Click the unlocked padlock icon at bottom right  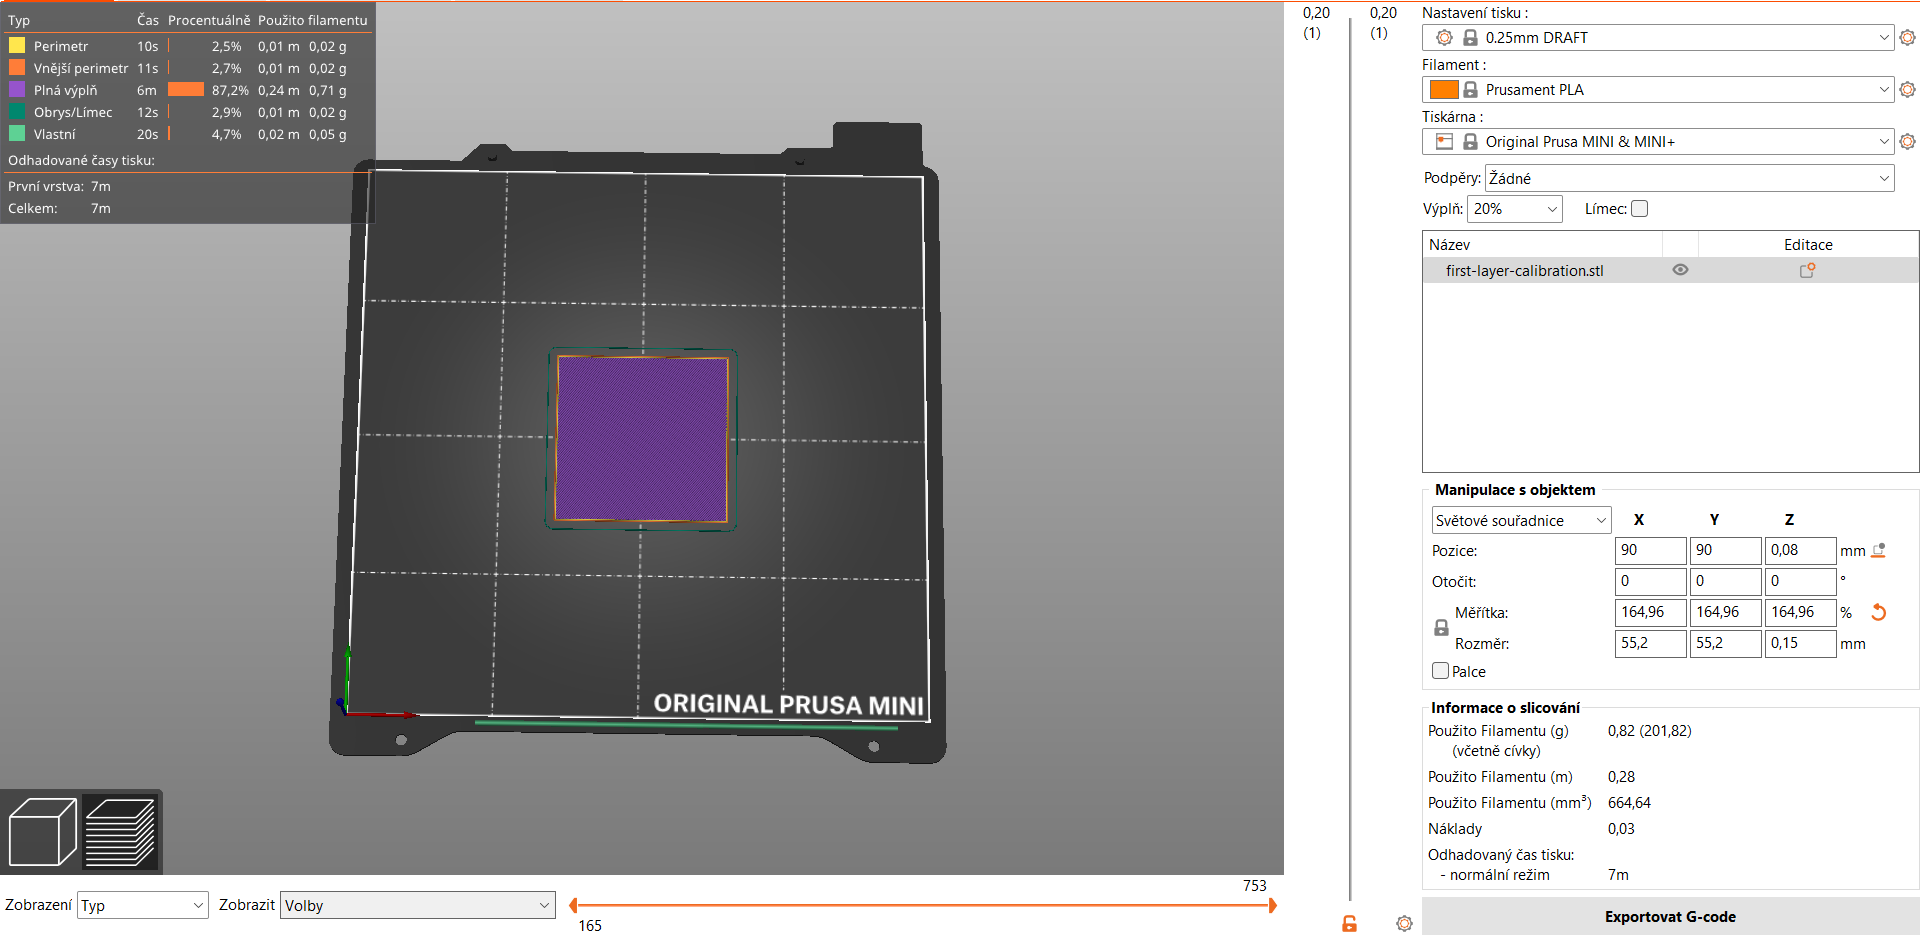pyautogui.click(x=1348, y=922)
